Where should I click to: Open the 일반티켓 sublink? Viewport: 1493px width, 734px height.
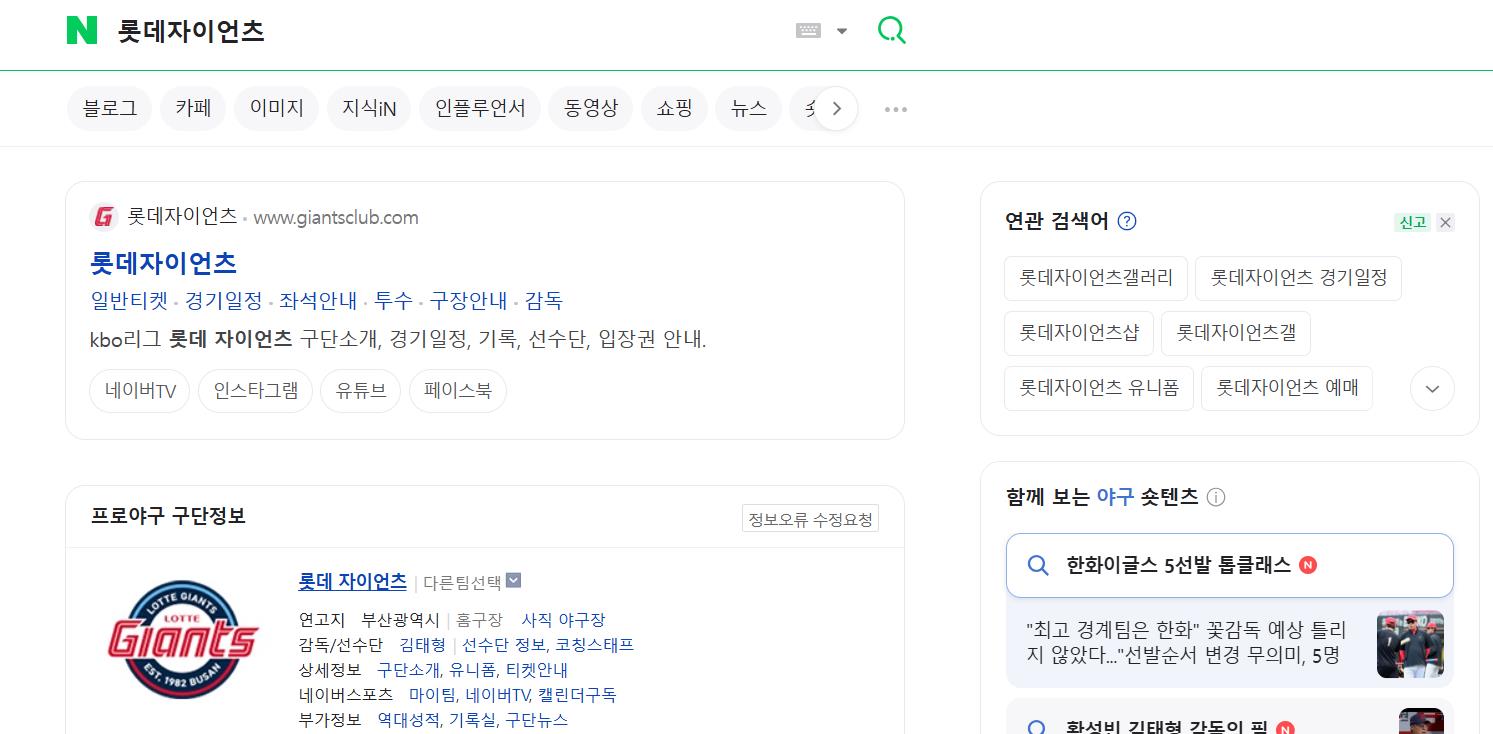pyautogui.click(x=129, y=300)
